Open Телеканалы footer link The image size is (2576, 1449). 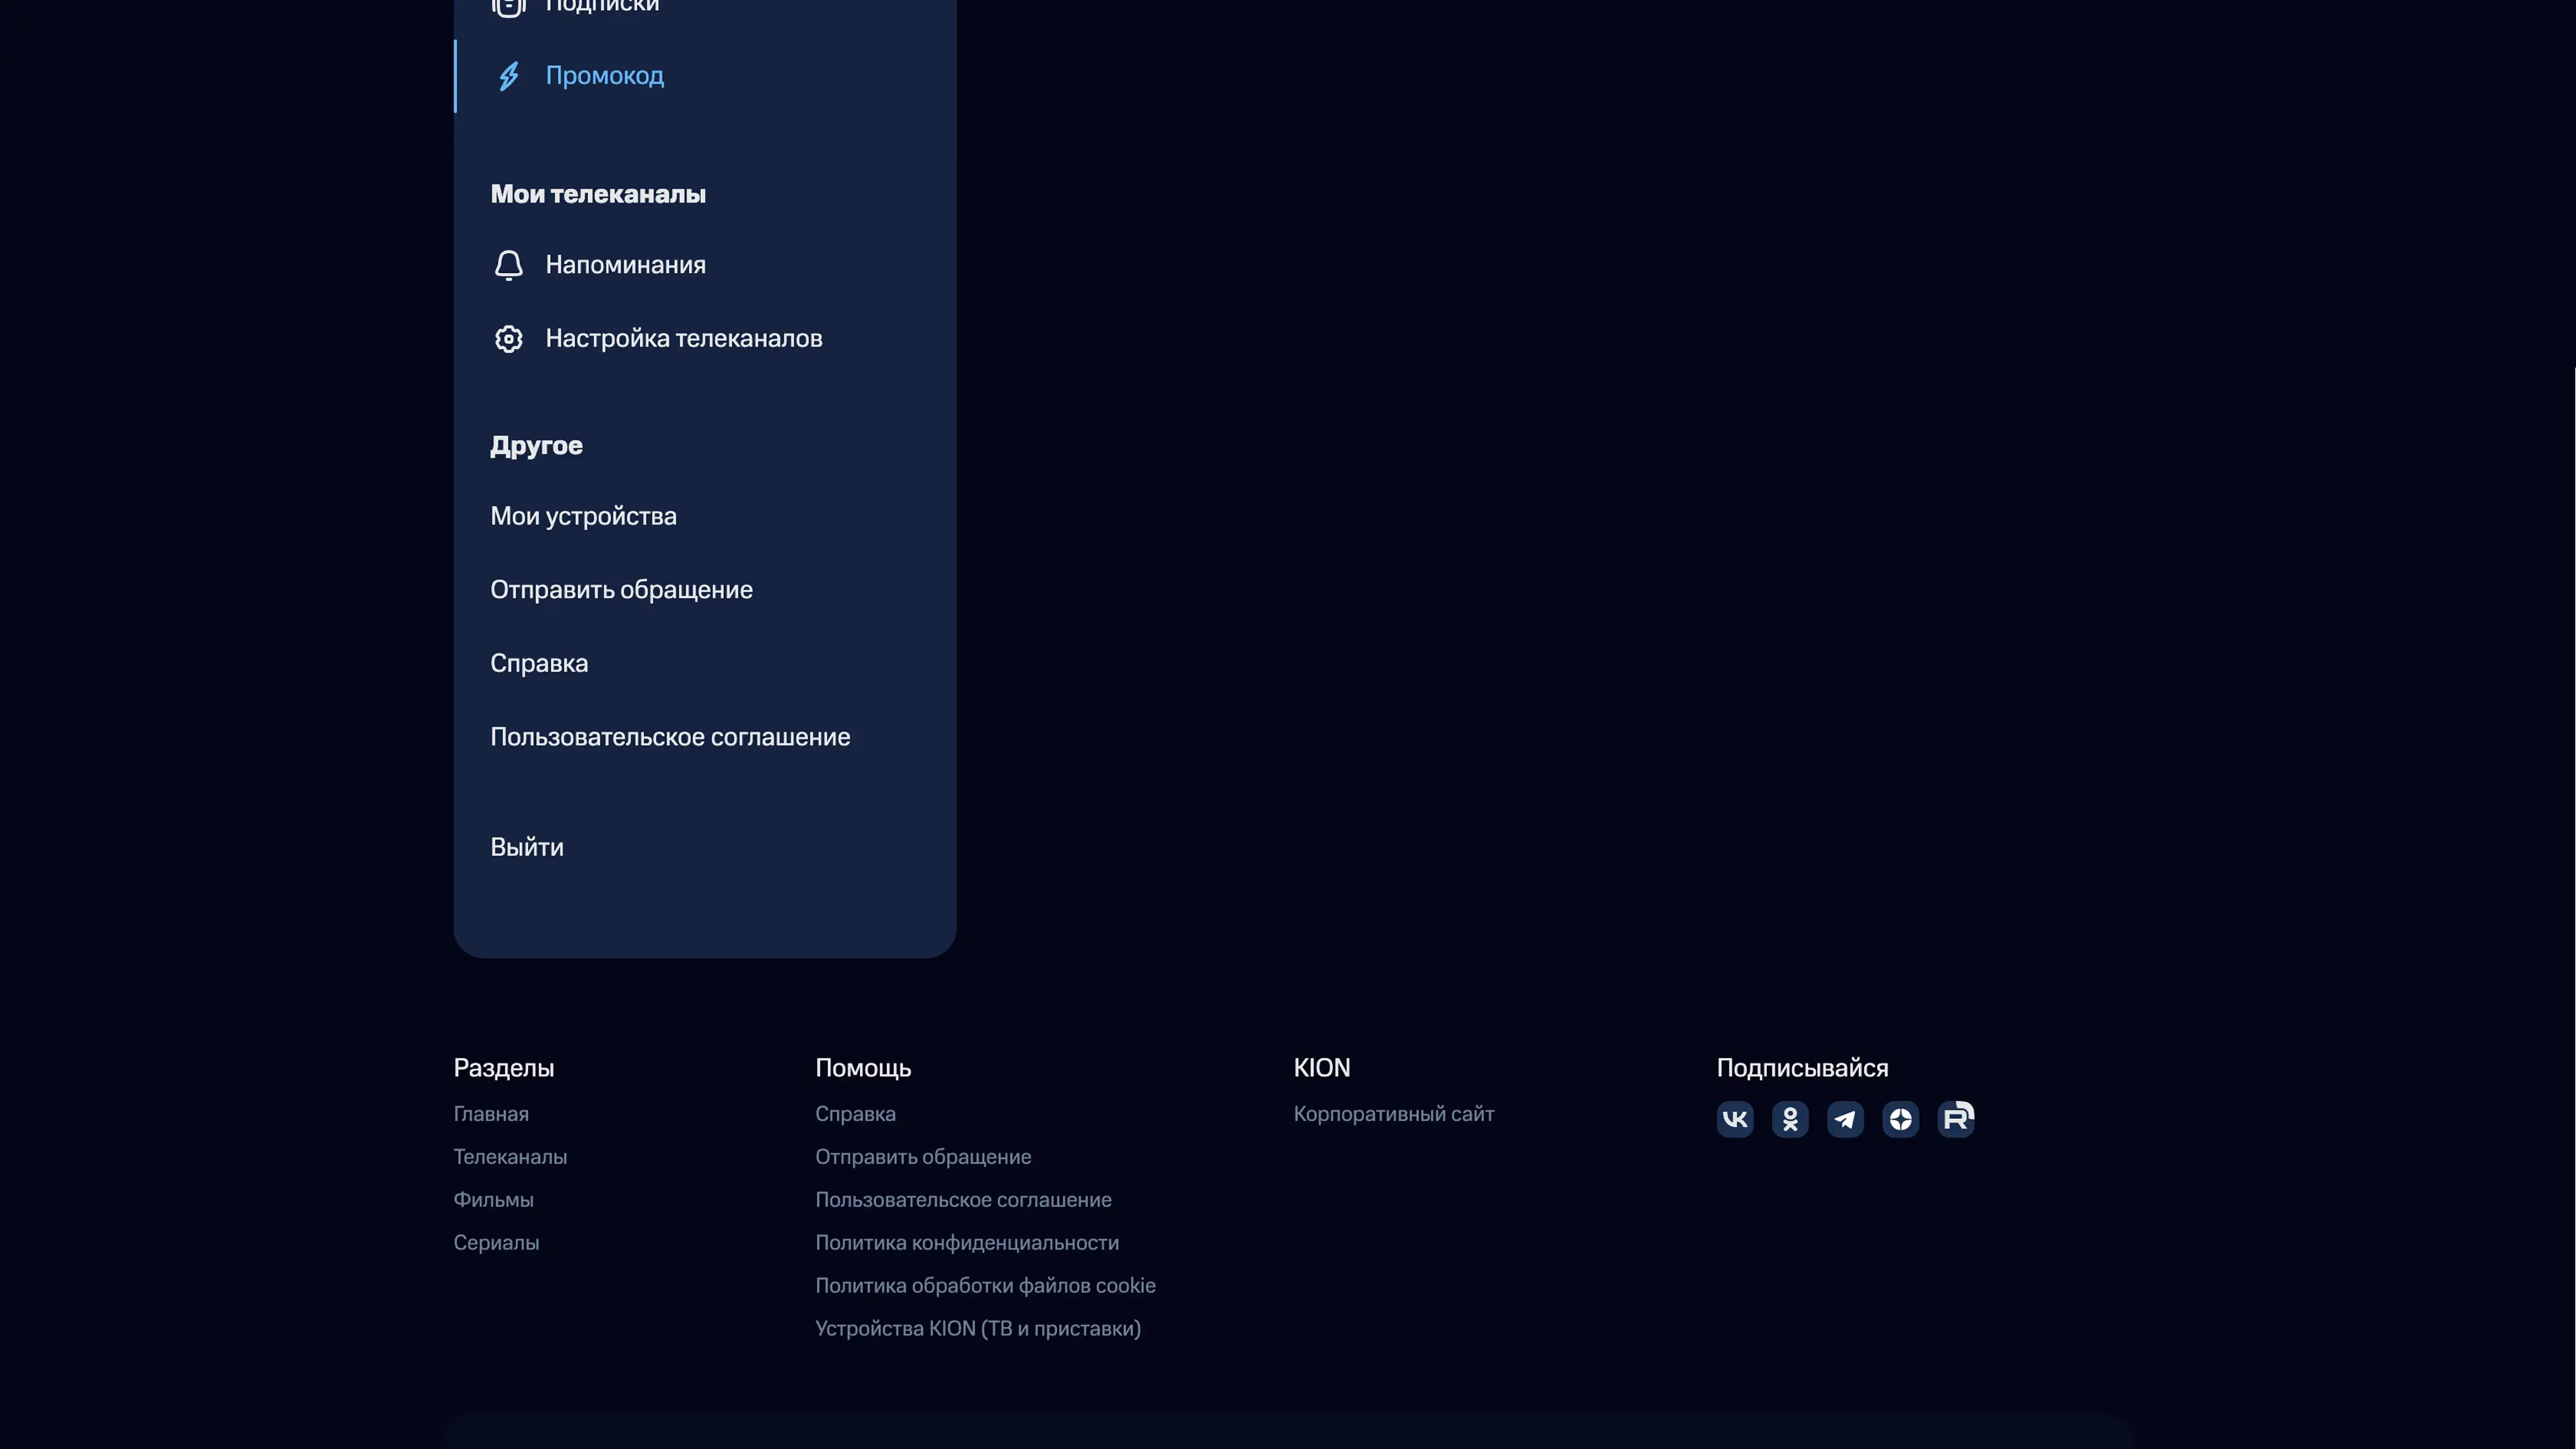pyautogui.click(x=510, y=1157)
